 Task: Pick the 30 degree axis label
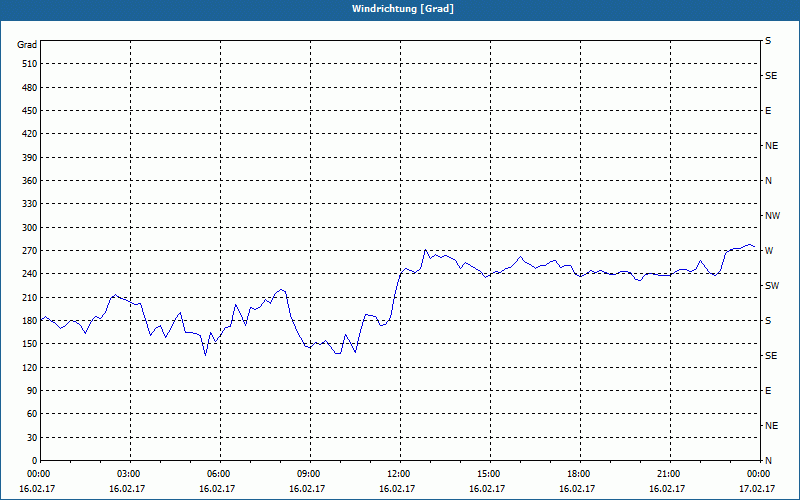point(32,438)
